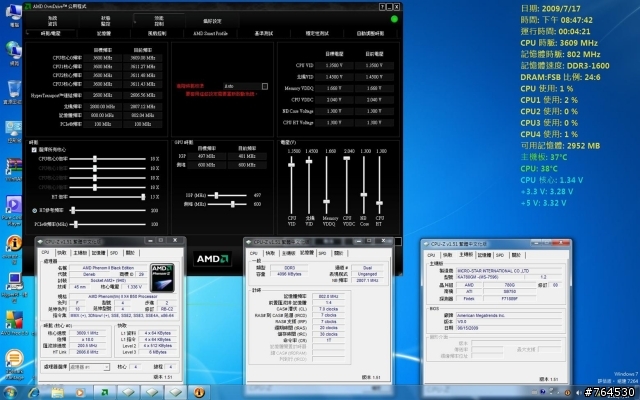
Task: Click the CPU VID target voltage field
Action: coord(334,65)
